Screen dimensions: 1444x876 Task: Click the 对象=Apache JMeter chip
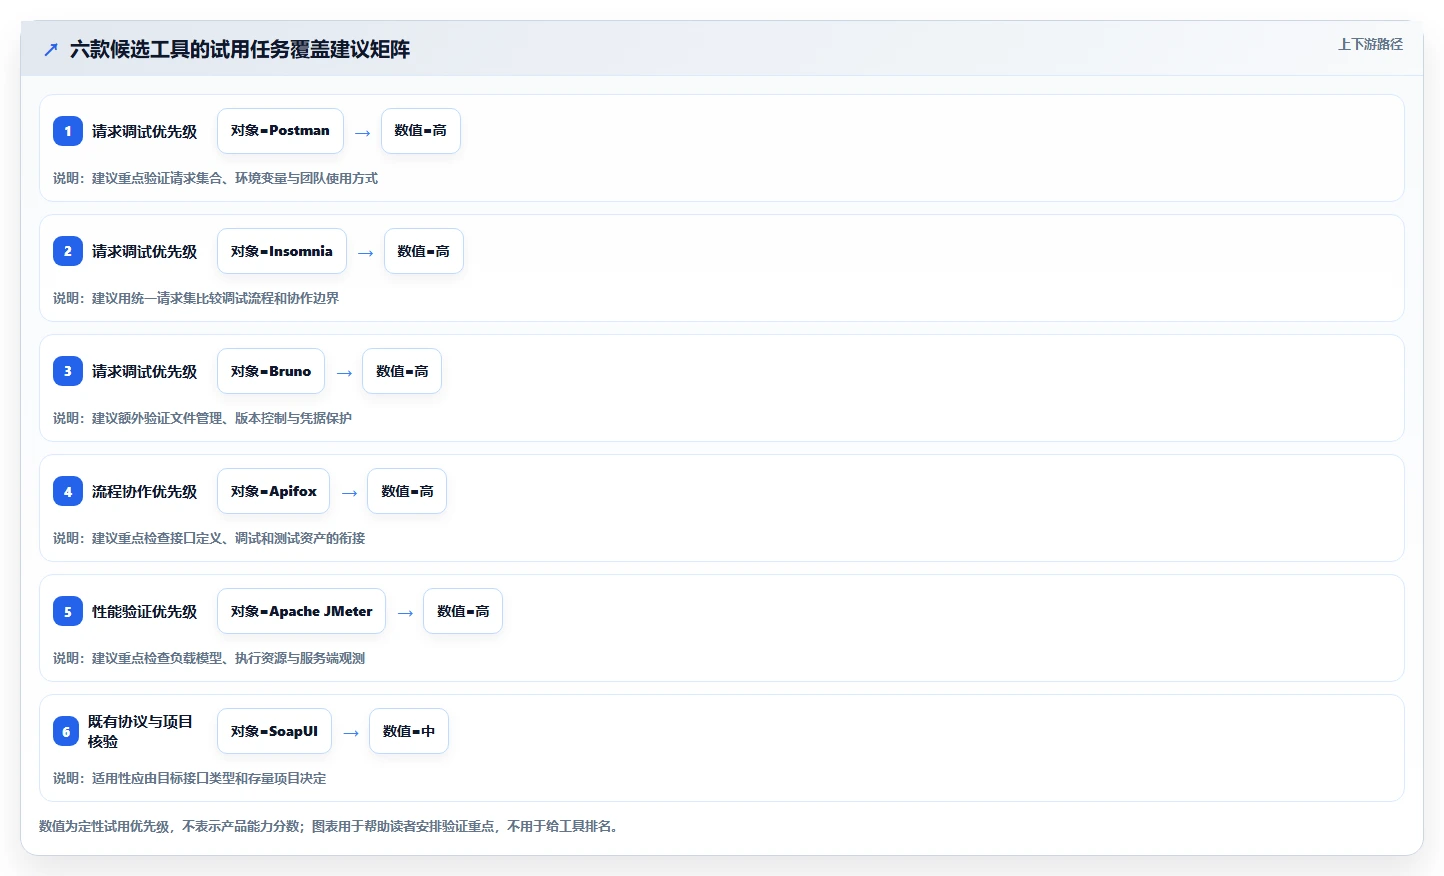(301, 611)
